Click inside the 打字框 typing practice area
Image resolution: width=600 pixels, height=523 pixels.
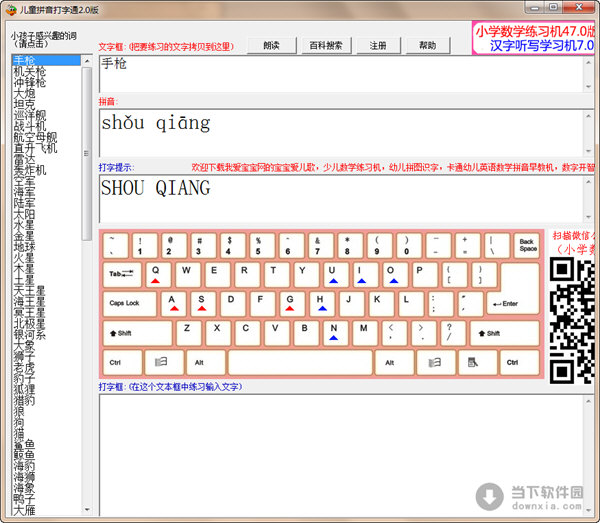[342, 455]
